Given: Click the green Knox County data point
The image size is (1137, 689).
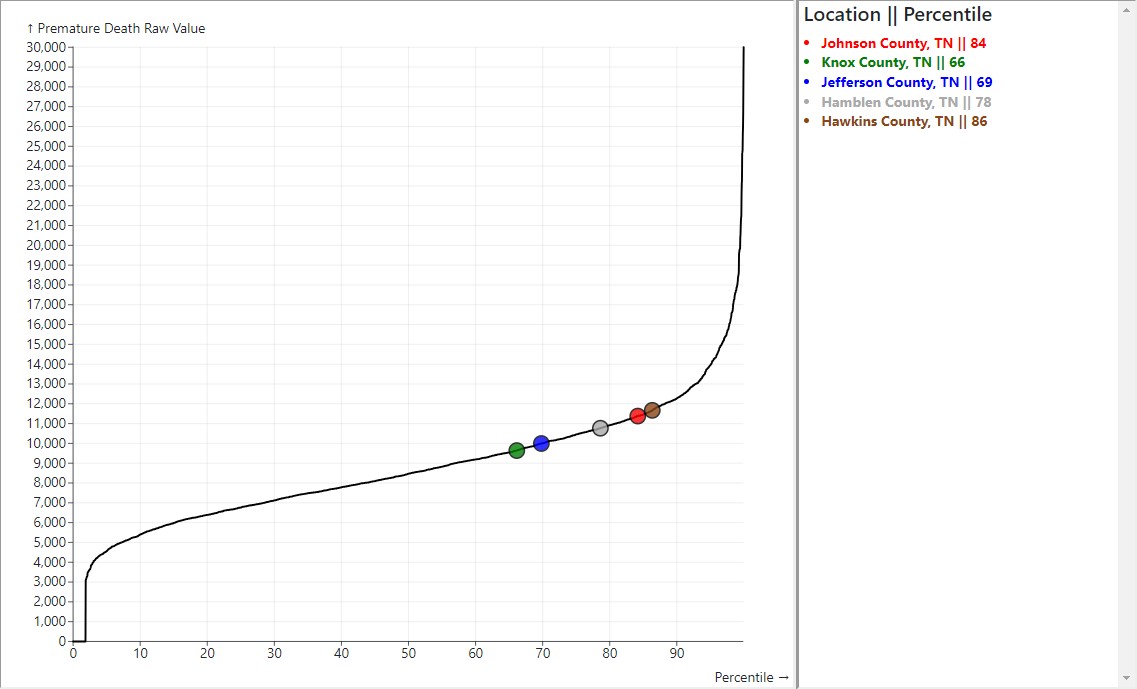Looking at the screenshot, I should point(516,450).
